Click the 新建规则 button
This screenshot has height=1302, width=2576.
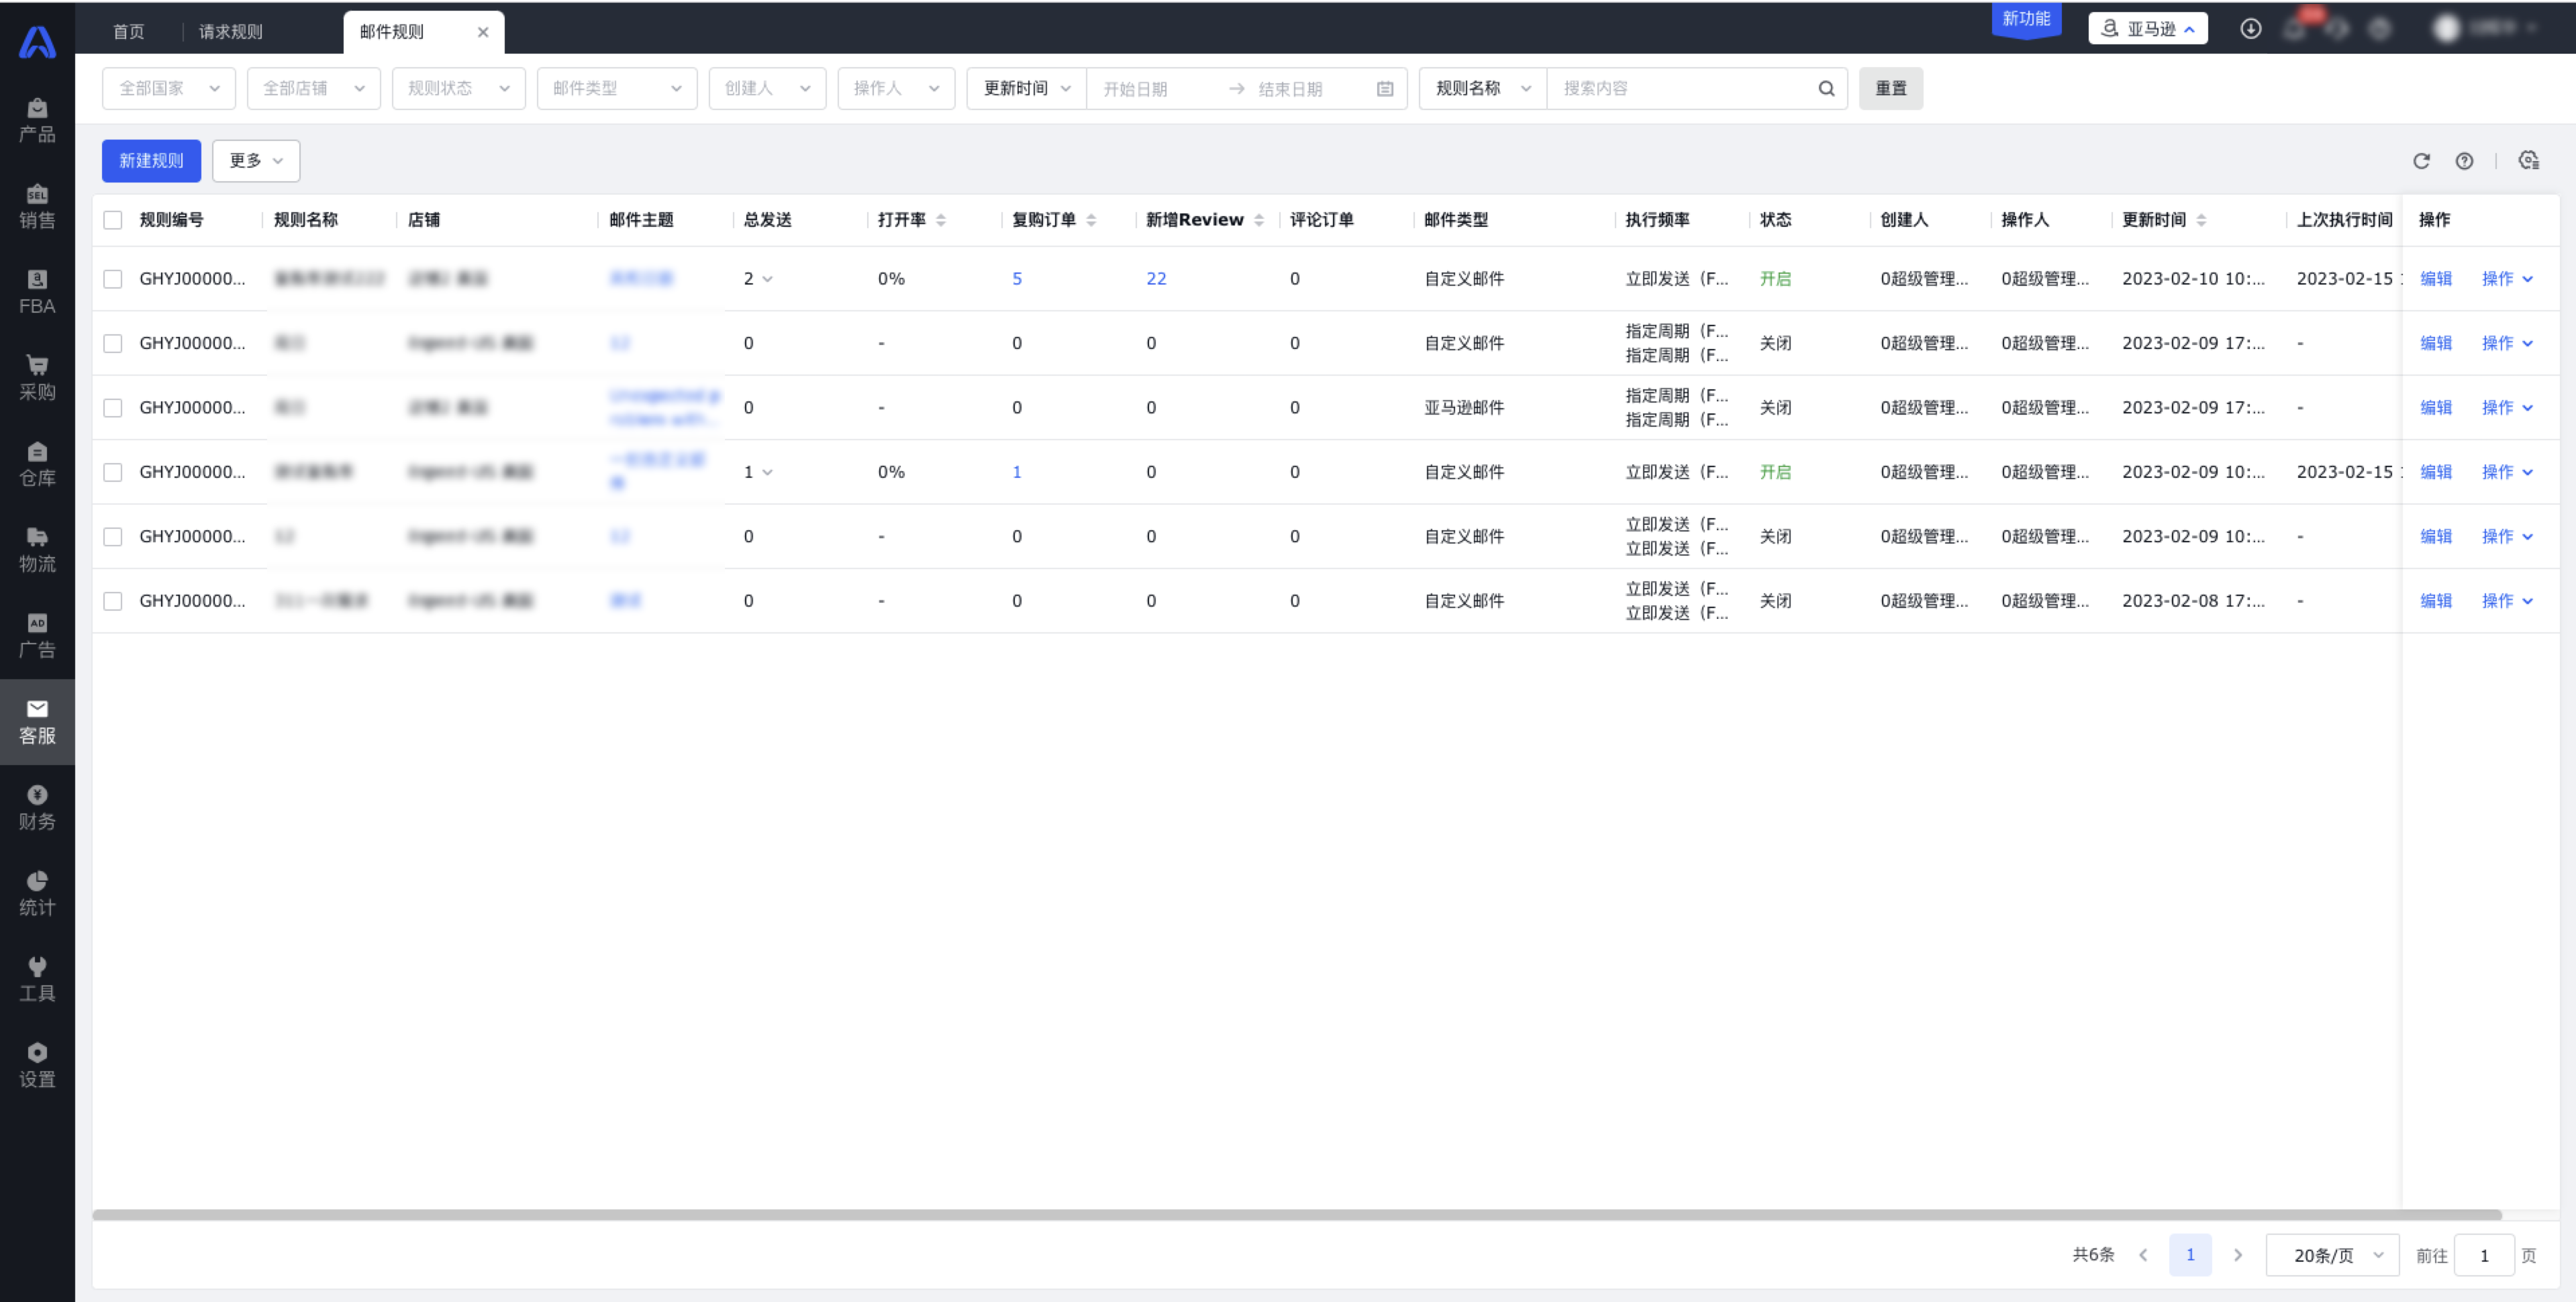point(151,161)
